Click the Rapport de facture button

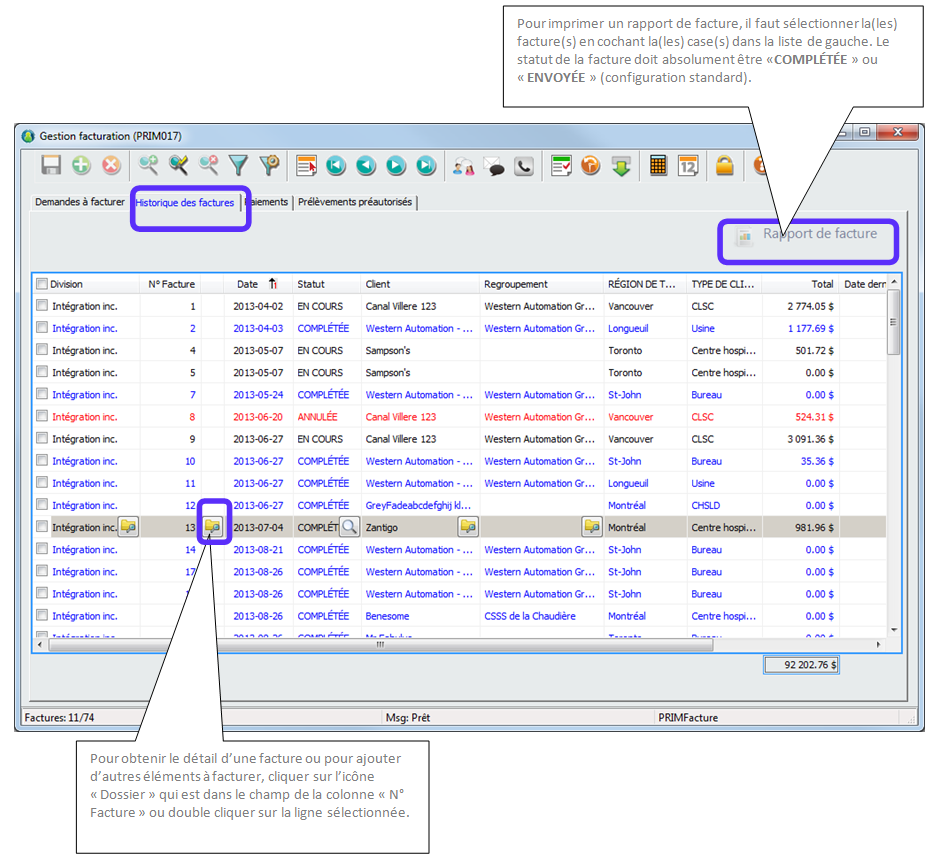pyautogui.click(x=808, y=235)
